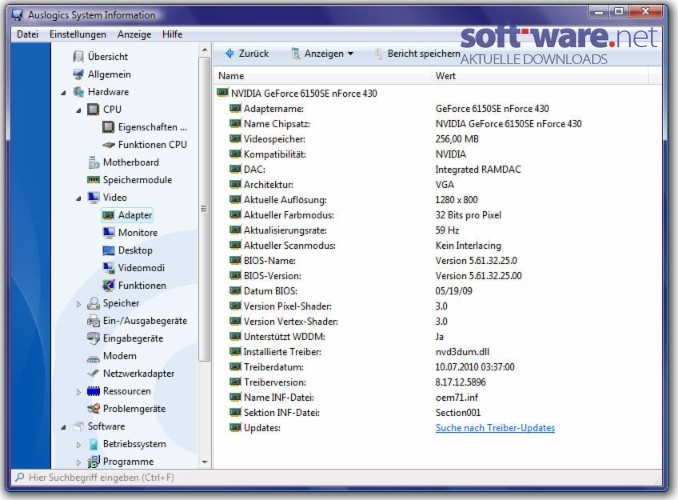Image resolution: width=678 pixels, height=500 pixels.
Task: Select the Desktop icon
Action: 109,250
